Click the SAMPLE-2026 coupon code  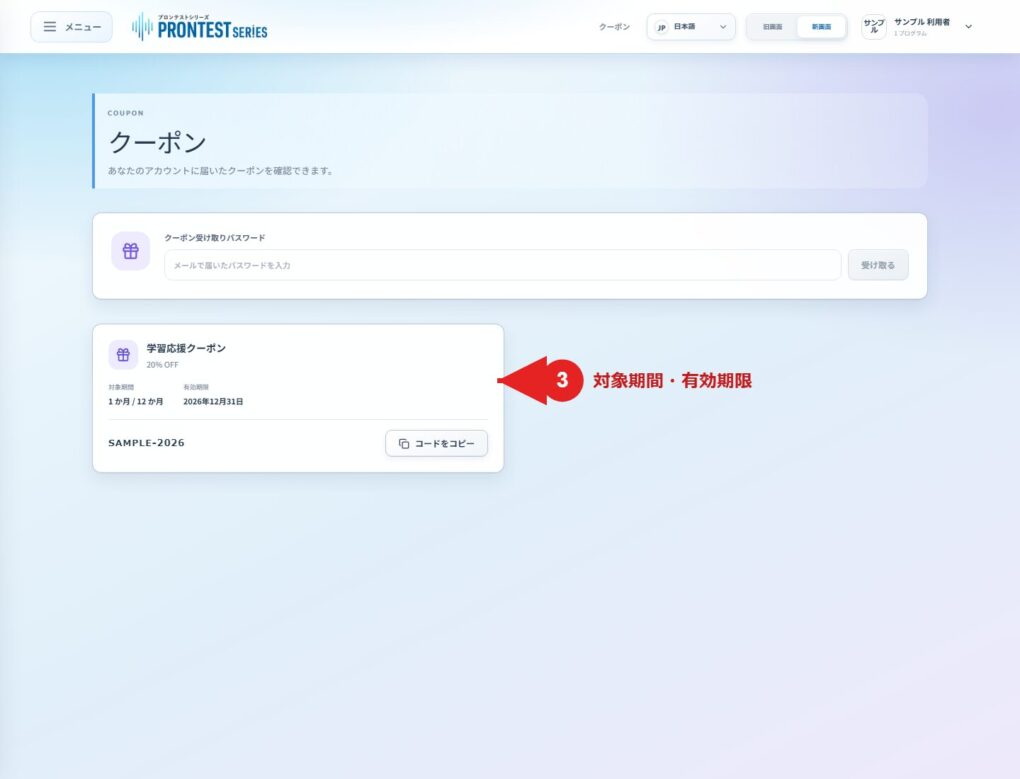(146, 443)
